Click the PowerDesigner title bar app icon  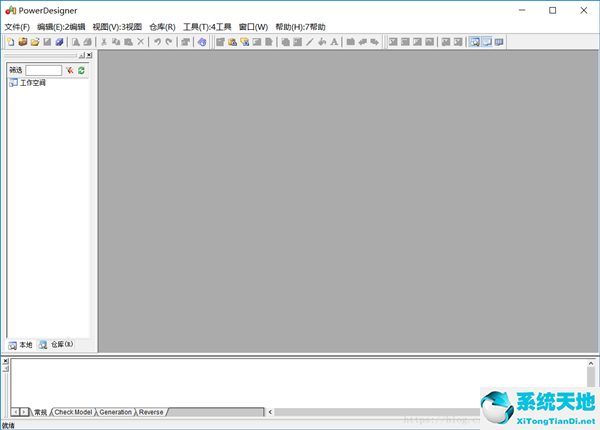tap(10, 10)
